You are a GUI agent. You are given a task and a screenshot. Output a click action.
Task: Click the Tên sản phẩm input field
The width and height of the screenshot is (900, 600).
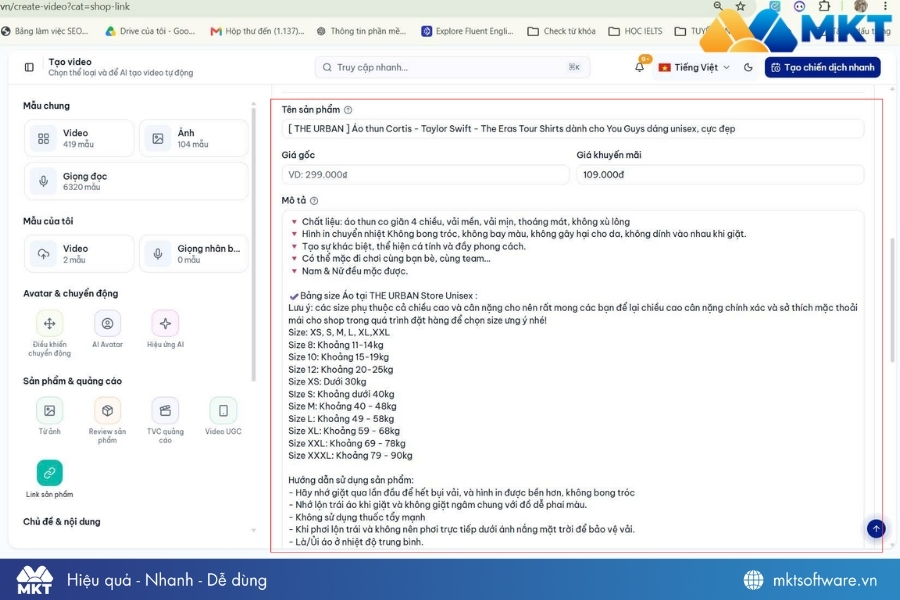(x=572, y=129)
